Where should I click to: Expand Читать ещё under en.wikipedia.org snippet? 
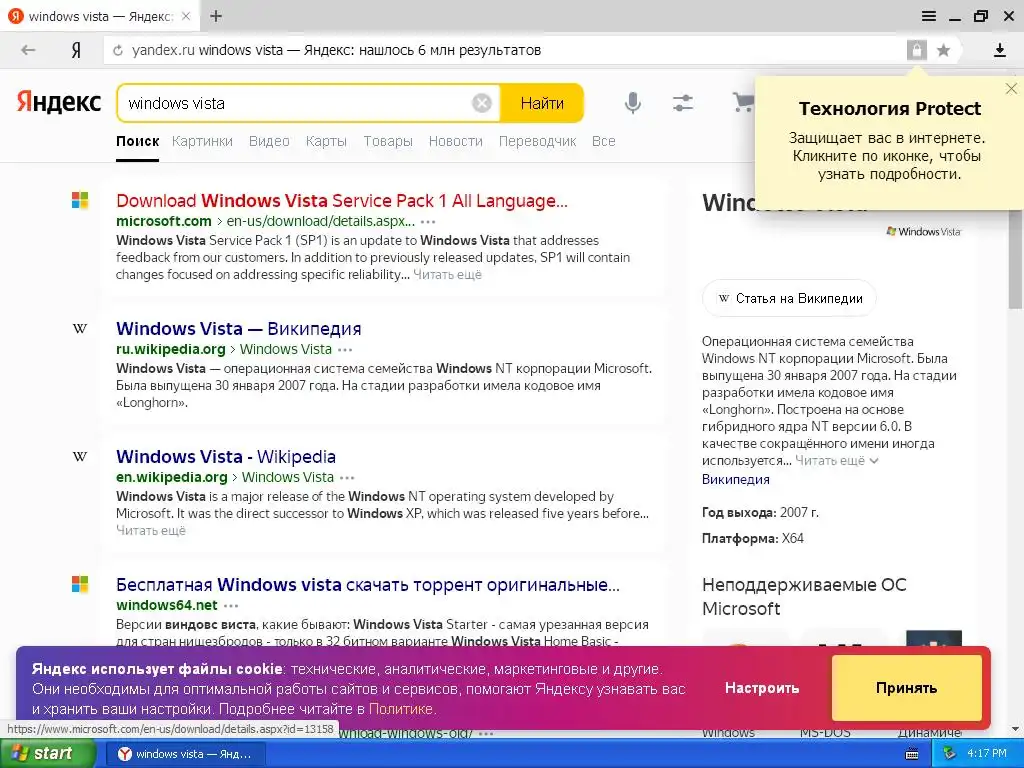click(x=151, y=530)
